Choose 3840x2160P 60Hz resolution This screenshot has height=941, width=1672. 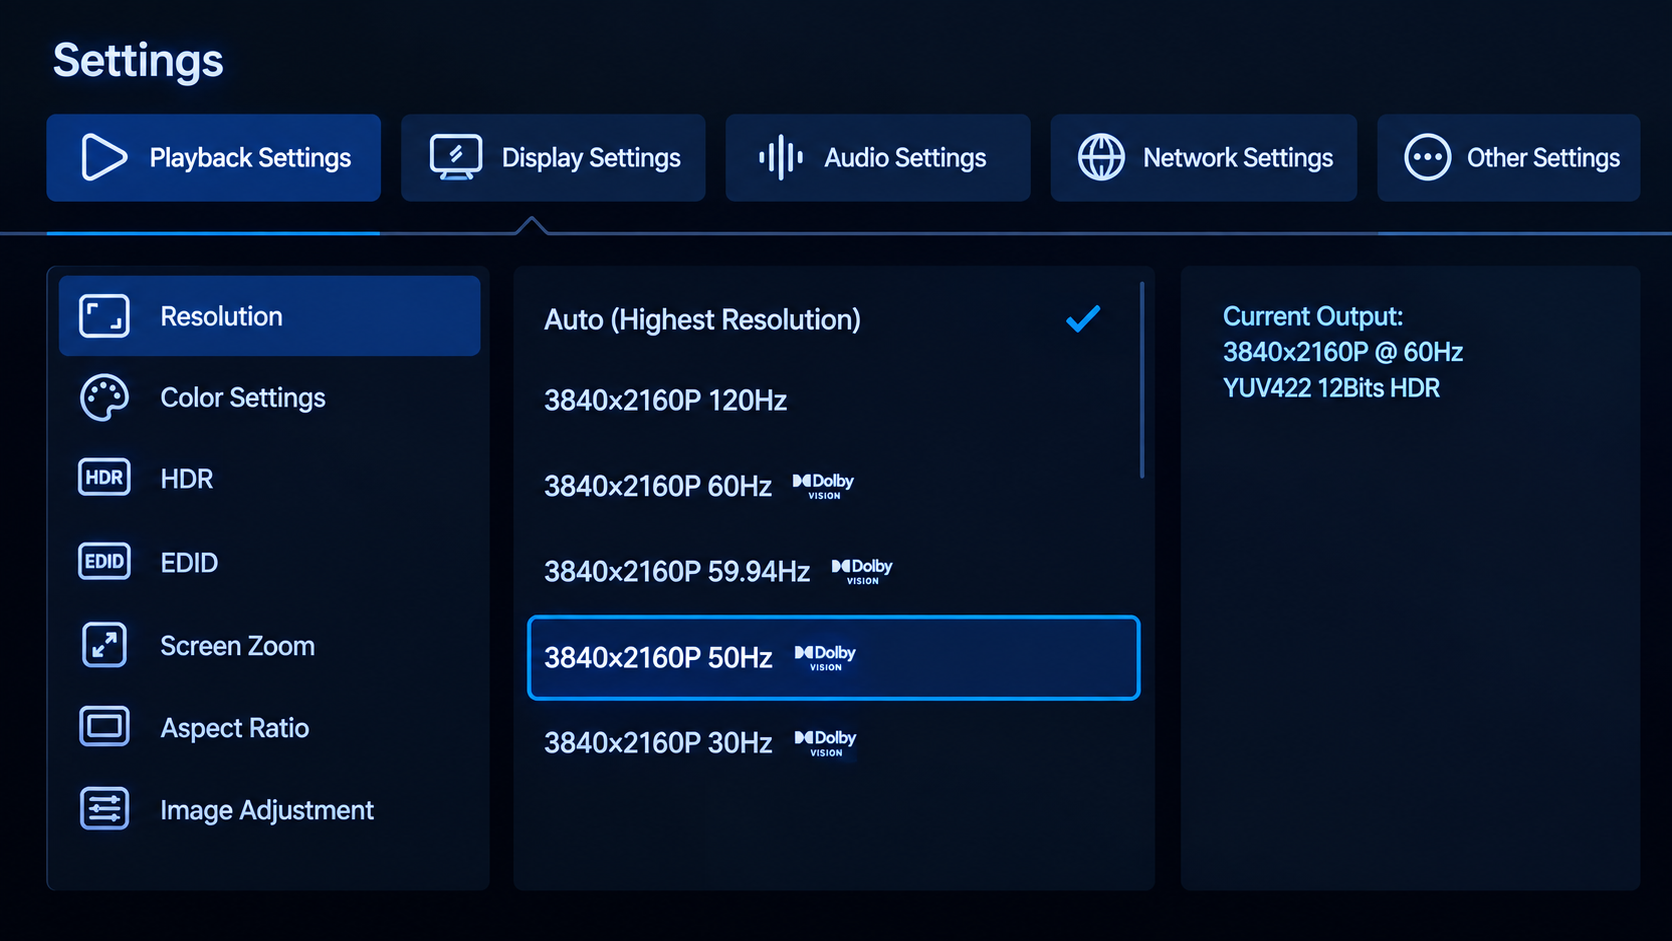833,486
